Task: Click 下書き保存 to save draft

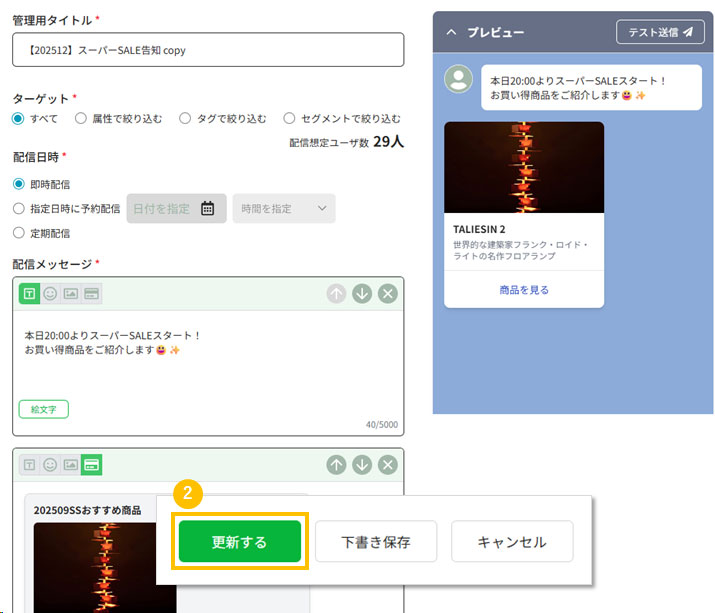Action: [x=375, y=542]
